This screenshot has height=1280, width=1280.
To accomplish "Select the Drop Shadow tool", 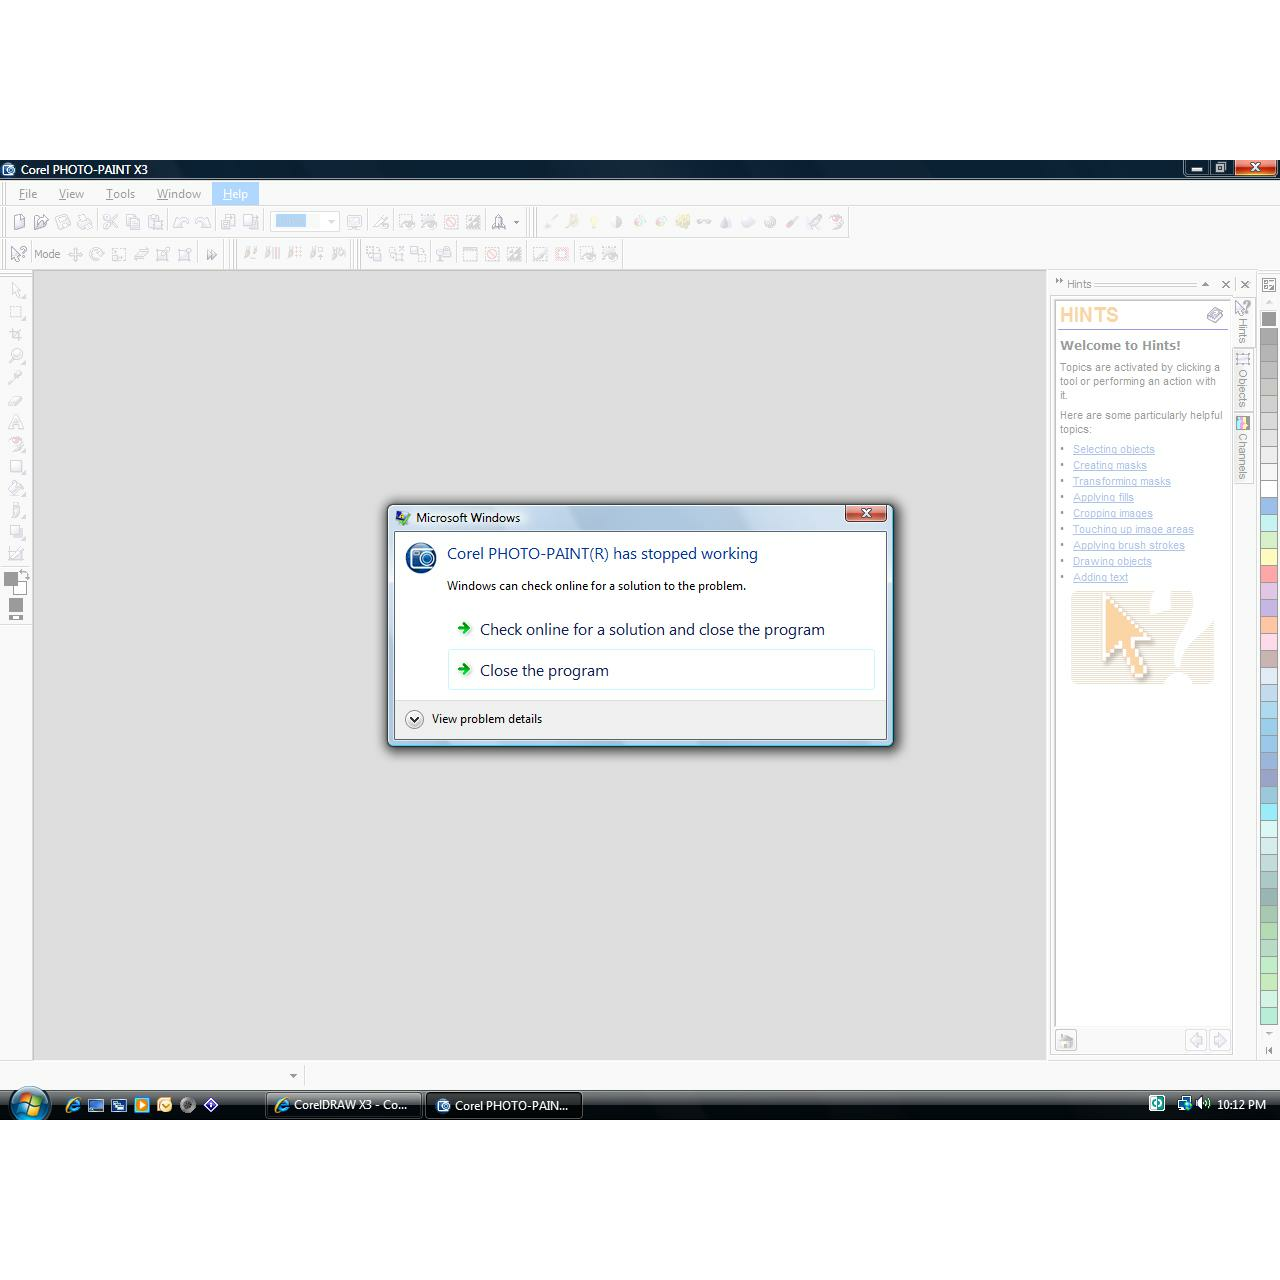I will [x=17, y=532].
